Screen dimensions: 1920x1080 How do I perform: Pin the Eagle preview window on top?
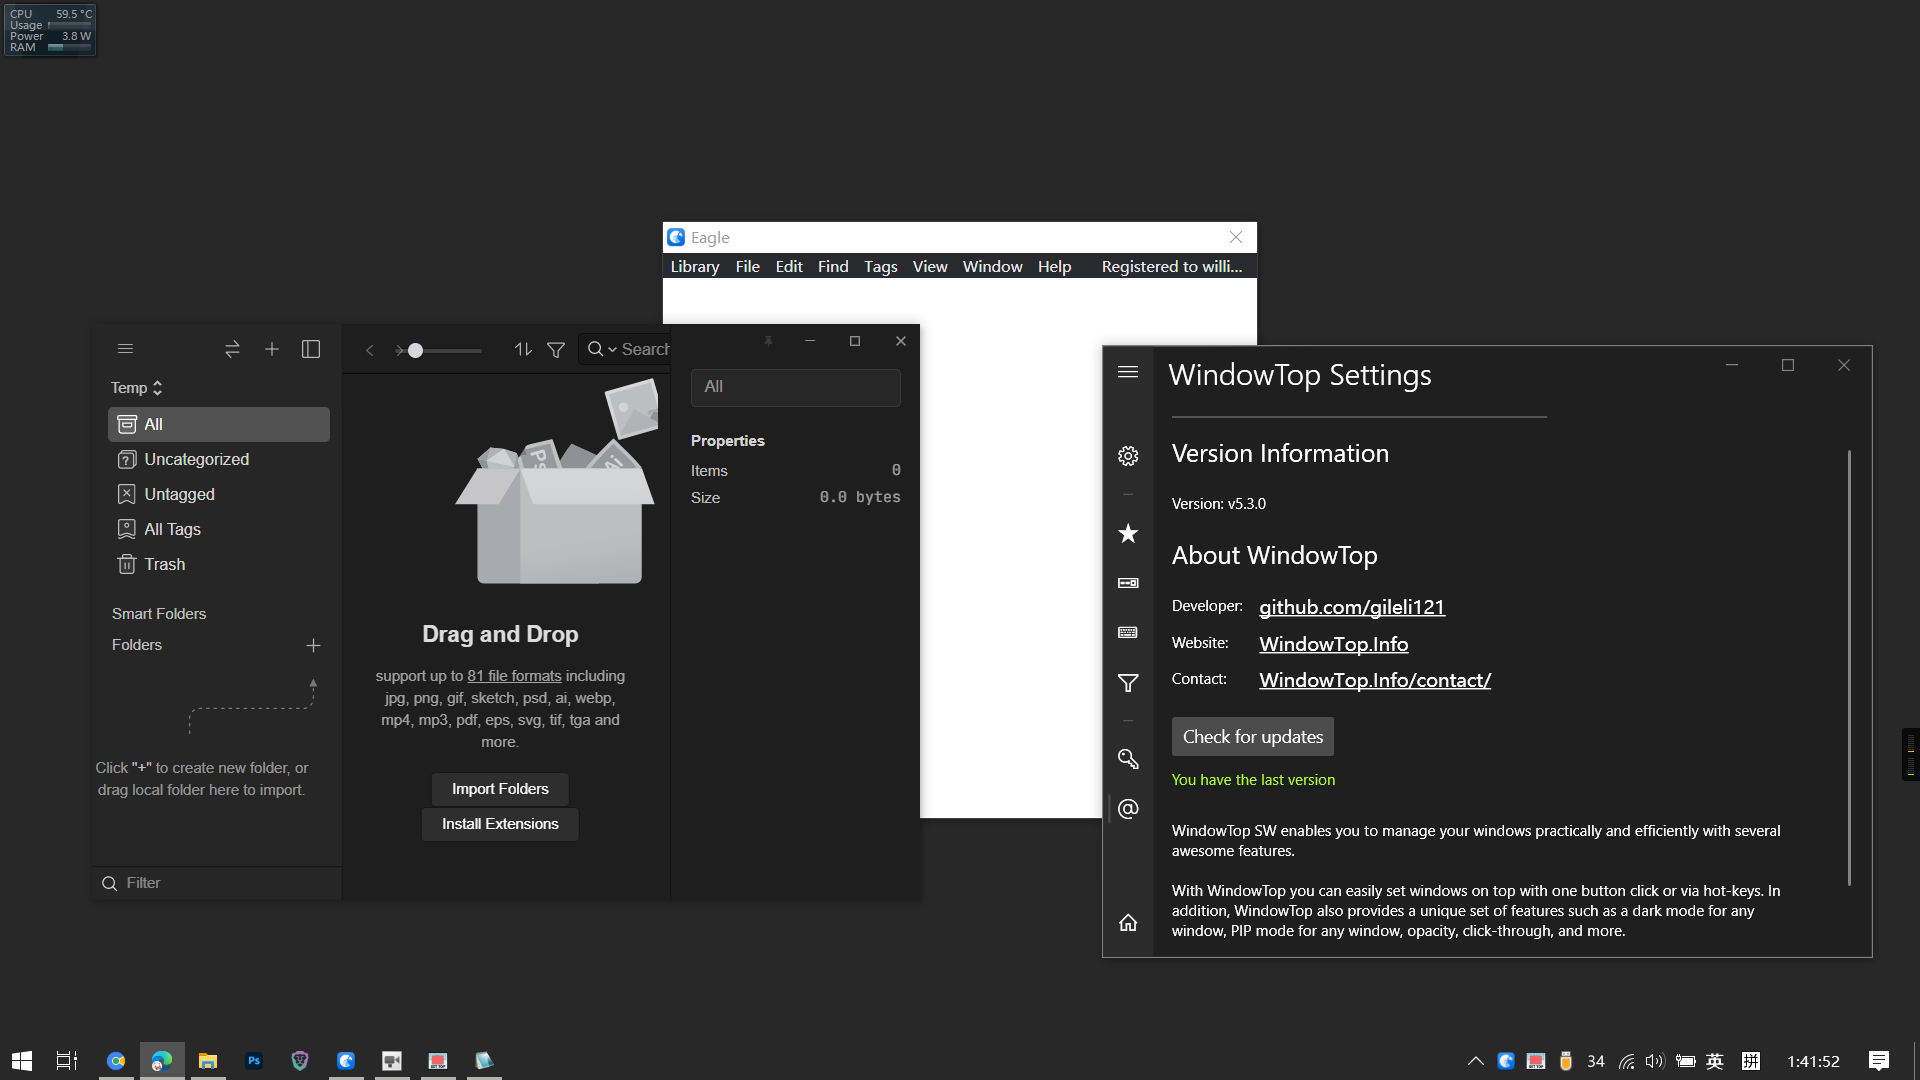pyautogui.click(x=768, y=341)
